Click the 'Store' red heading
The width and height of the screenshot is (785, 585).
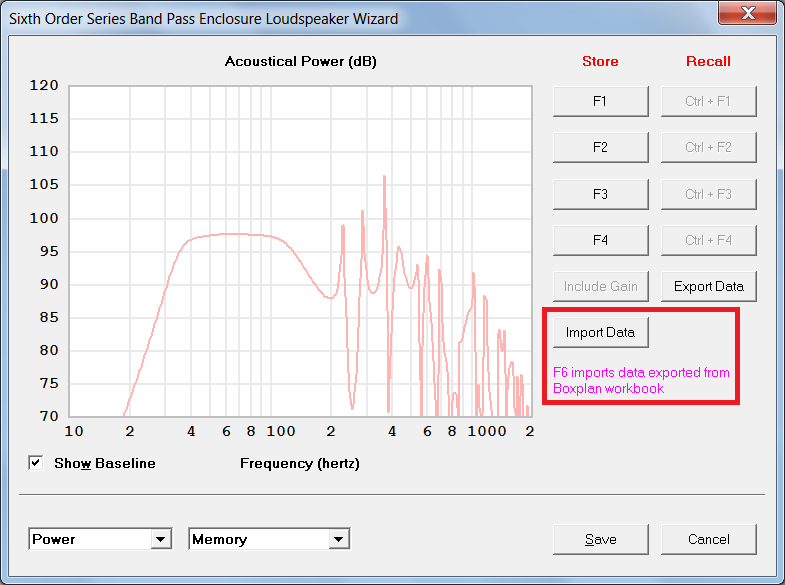click(x=600, y=61)
